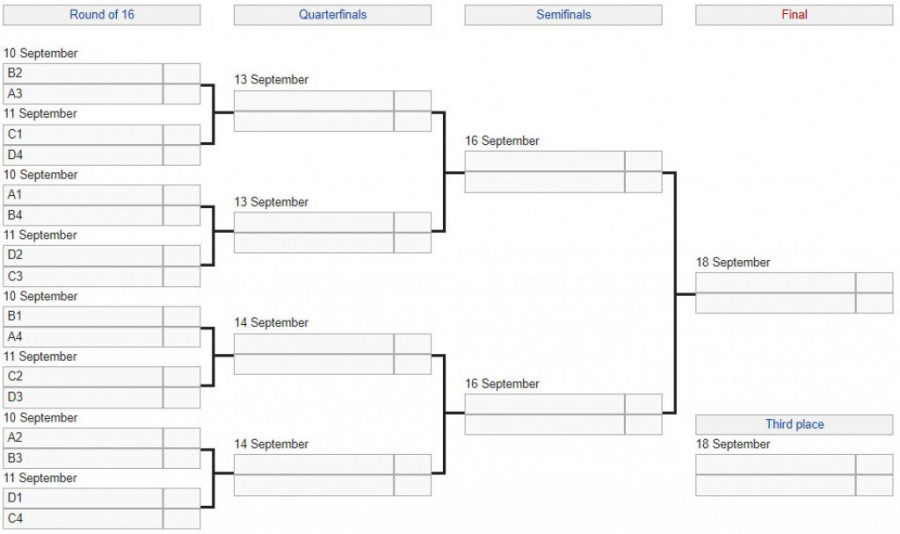Click the B1 team slot

(83, 316)
